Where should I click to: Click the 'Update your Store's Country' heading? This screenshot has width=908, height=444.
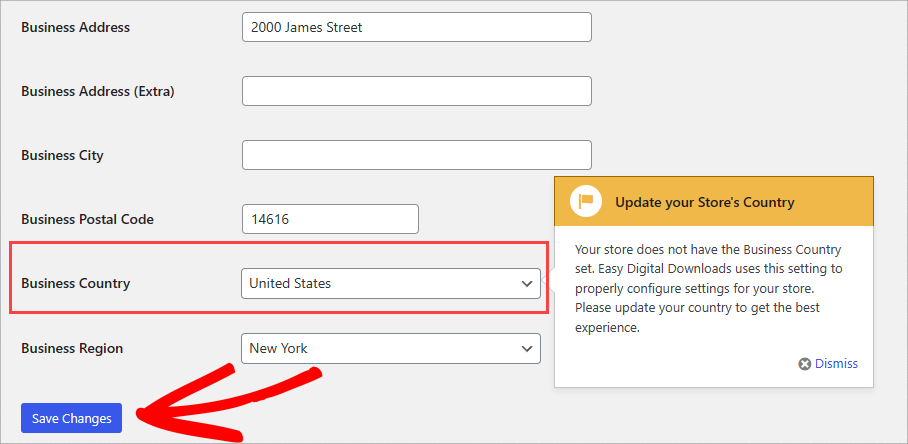point(704,202)
